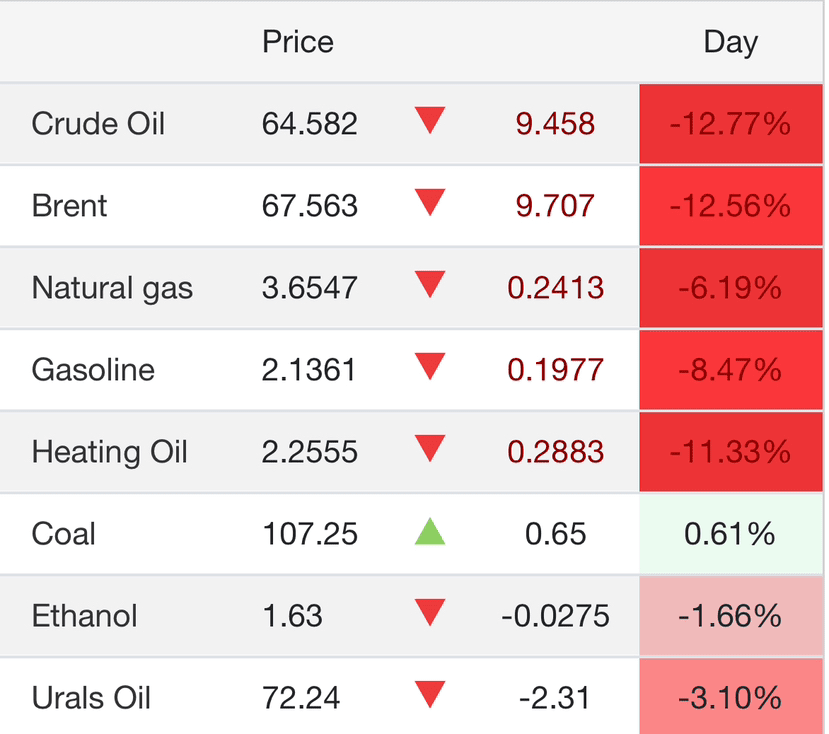The height and width of the screenshot is (734, 829).
Task: Click the Gasoline price 2.1361
Action: [309, 370]
